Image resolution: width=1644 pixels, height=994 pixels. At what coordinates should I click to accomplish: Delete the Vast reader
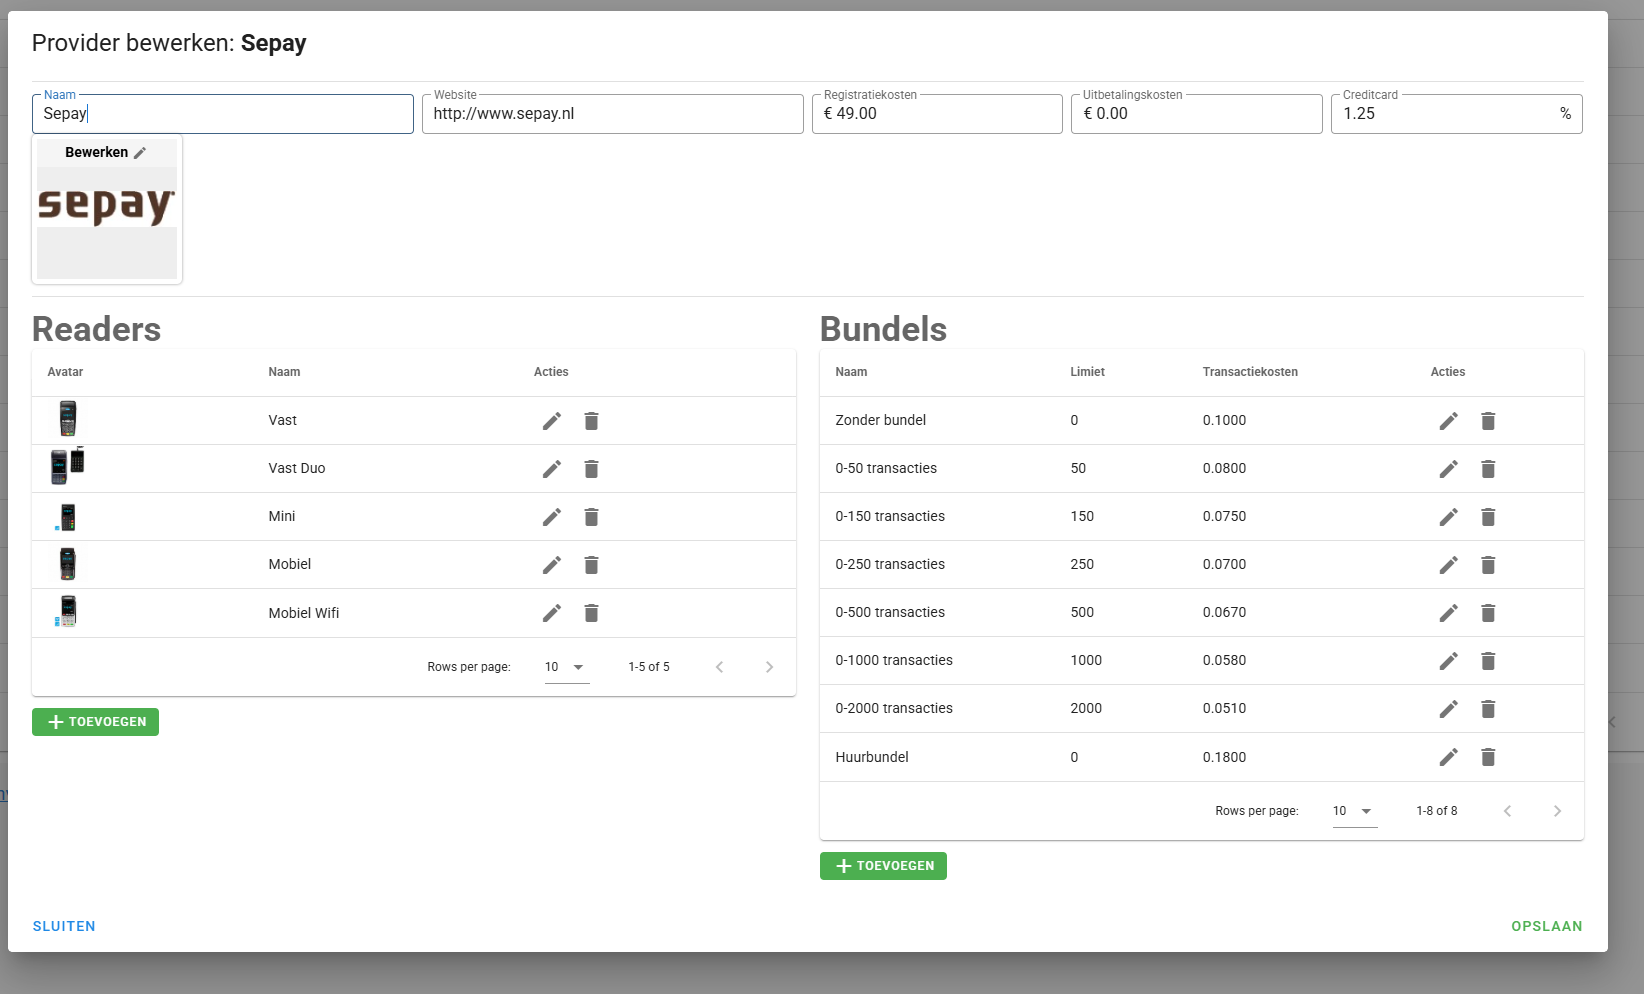pos(591,421)
